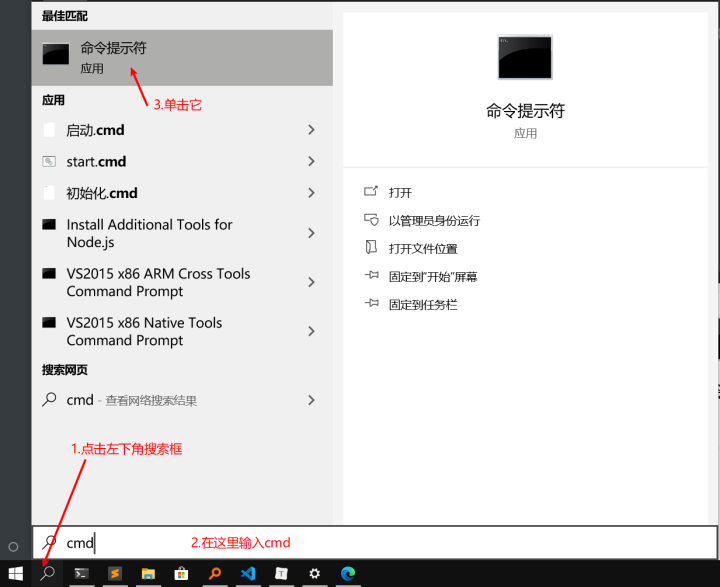Click the magnifier icon in search box
720x587 pixels.
point(49,542)
